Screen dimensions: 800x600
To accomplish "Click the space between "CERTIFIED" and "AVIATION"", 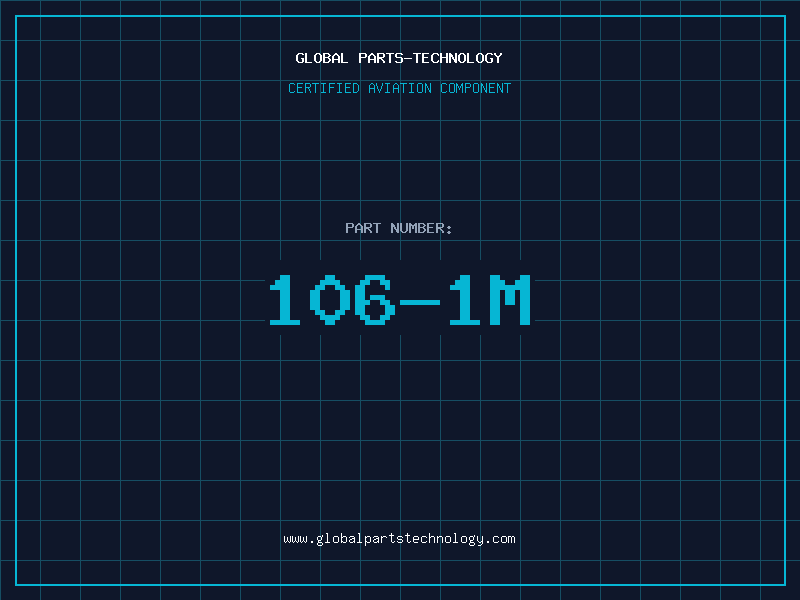I will click(362, 89).
